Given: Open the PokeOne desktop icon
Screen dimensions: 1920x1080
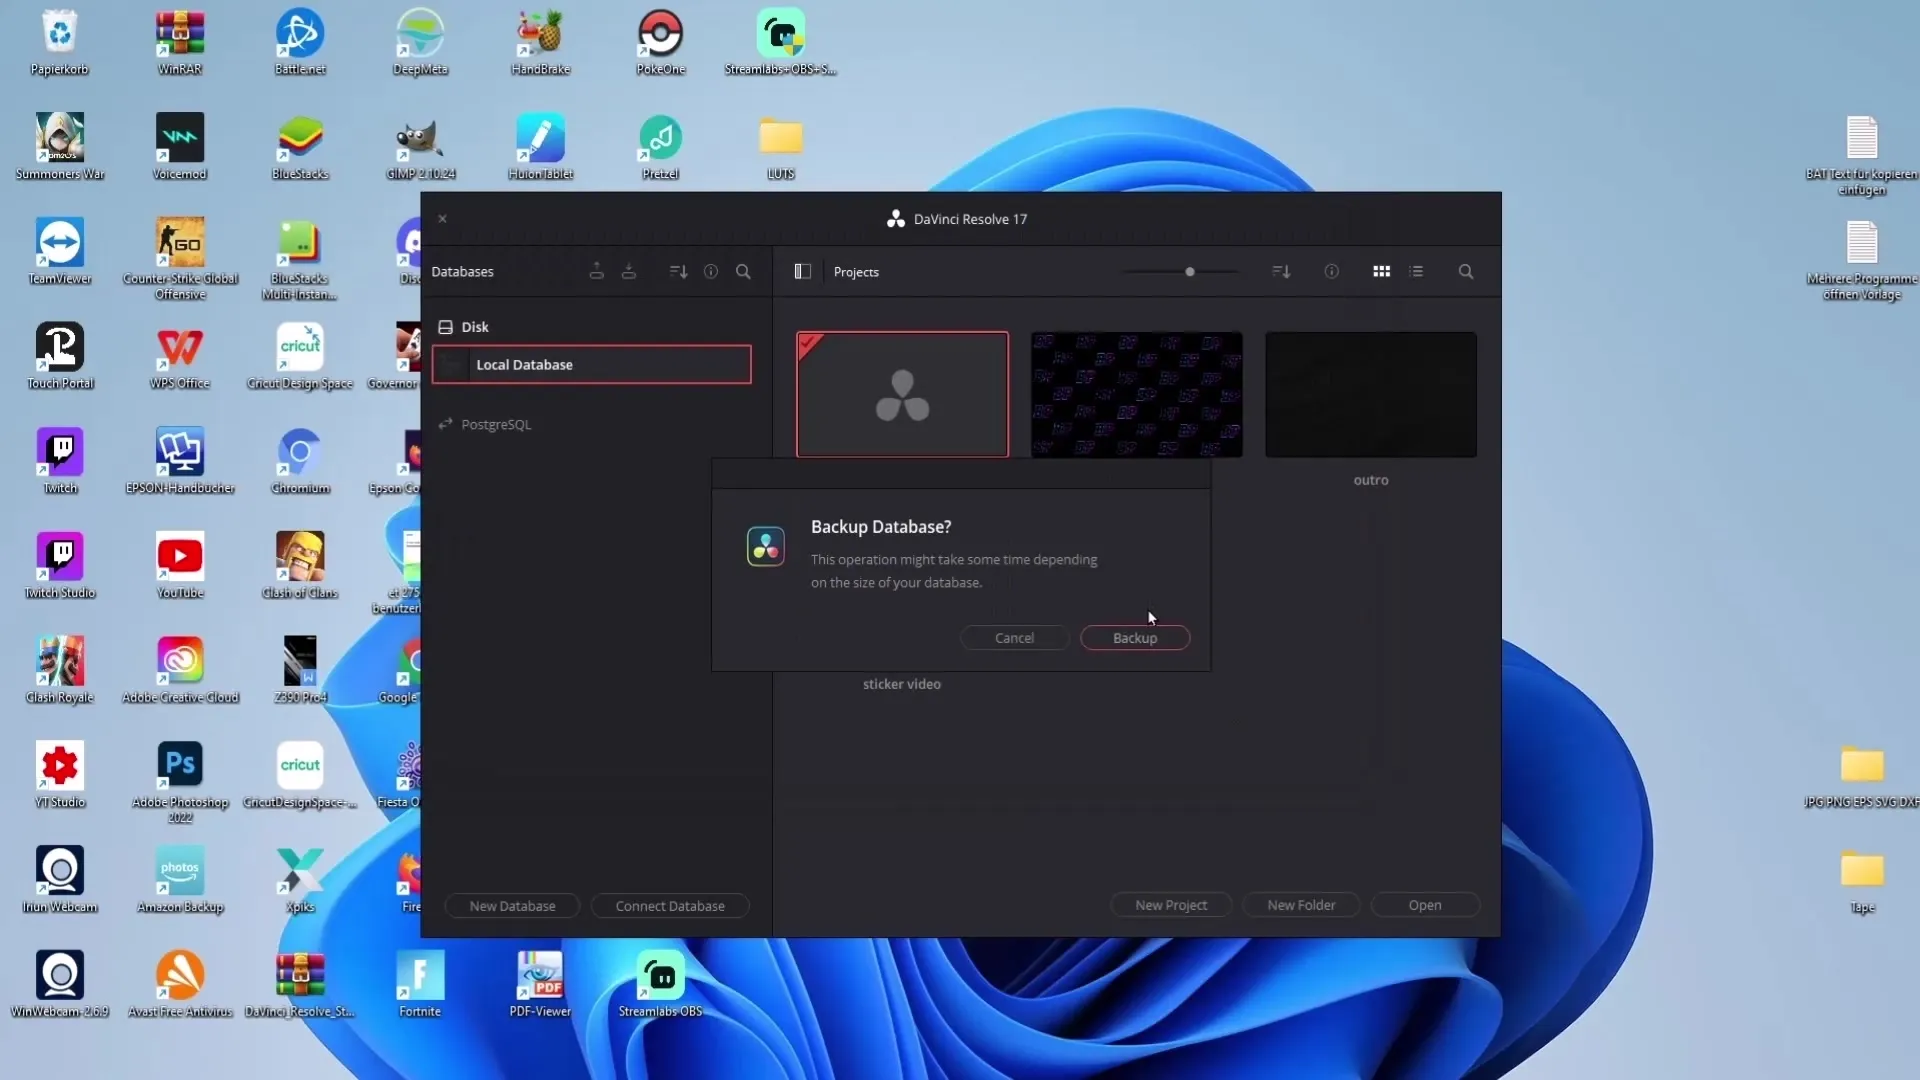Looking at the screenshot, I should [x=660, y=43].
